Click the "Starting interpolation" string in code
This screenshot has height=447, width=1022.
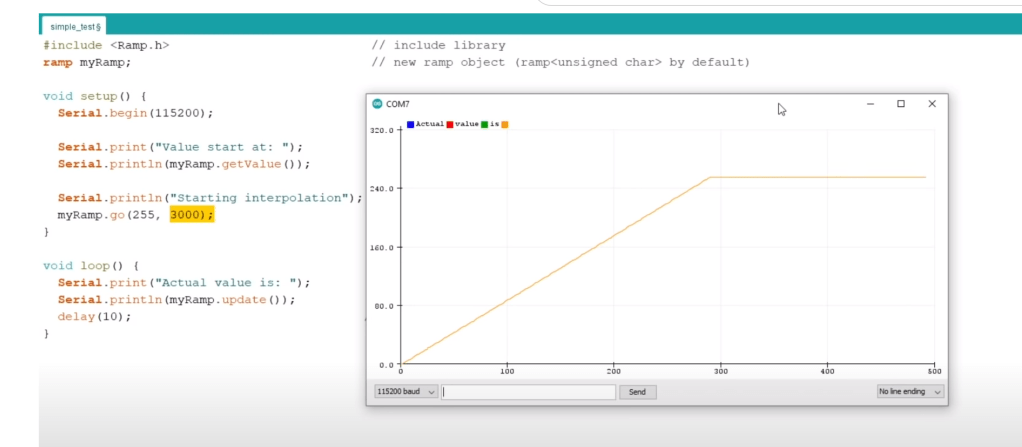tap(273, 198)
